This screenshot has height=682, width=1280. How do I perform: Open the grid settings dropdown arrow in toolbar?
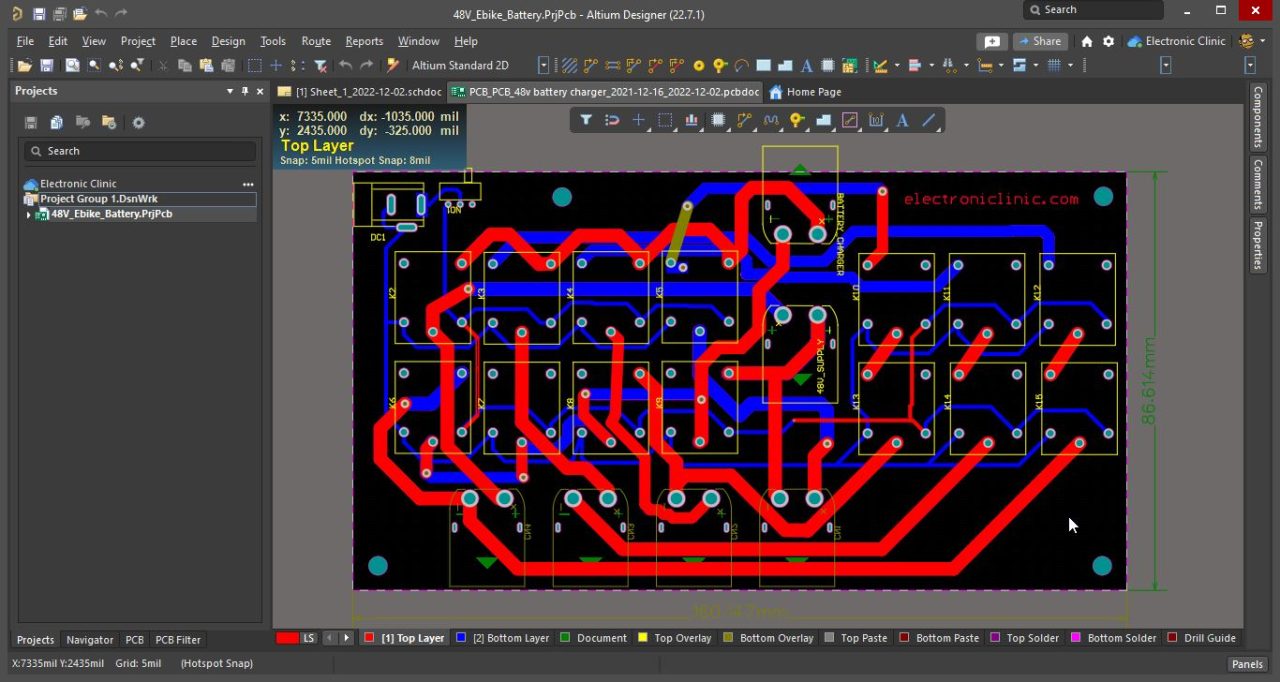point(1070,66)
